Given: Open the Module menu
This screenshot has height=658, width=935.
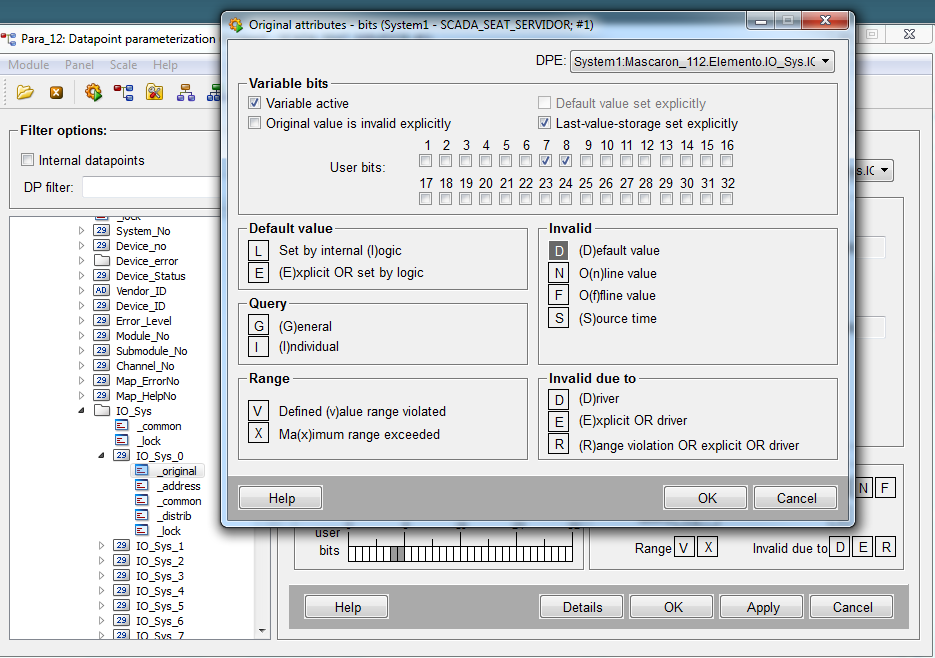Looking at the screenshot, I should (28, 65).
